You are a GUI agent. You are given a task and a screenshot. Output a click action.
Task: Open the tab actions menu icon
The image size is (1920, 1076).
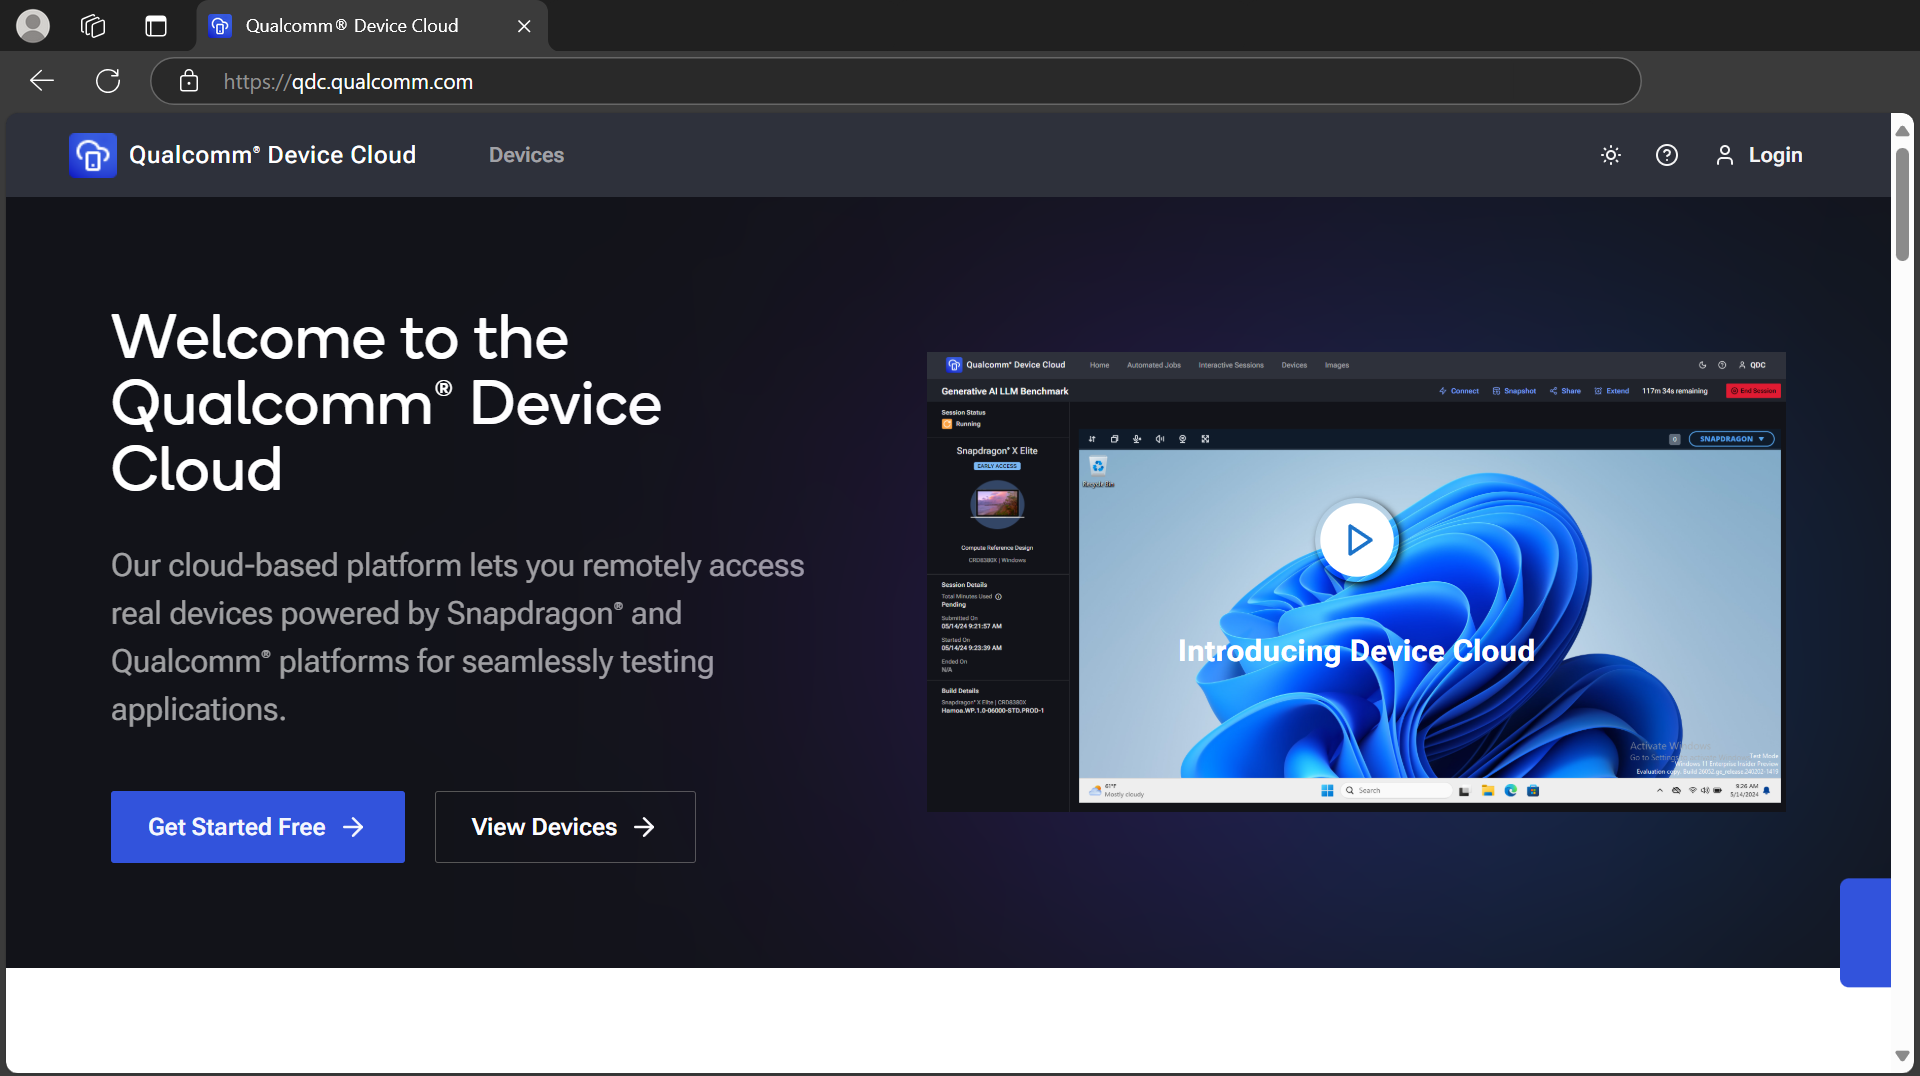(156, 26)
